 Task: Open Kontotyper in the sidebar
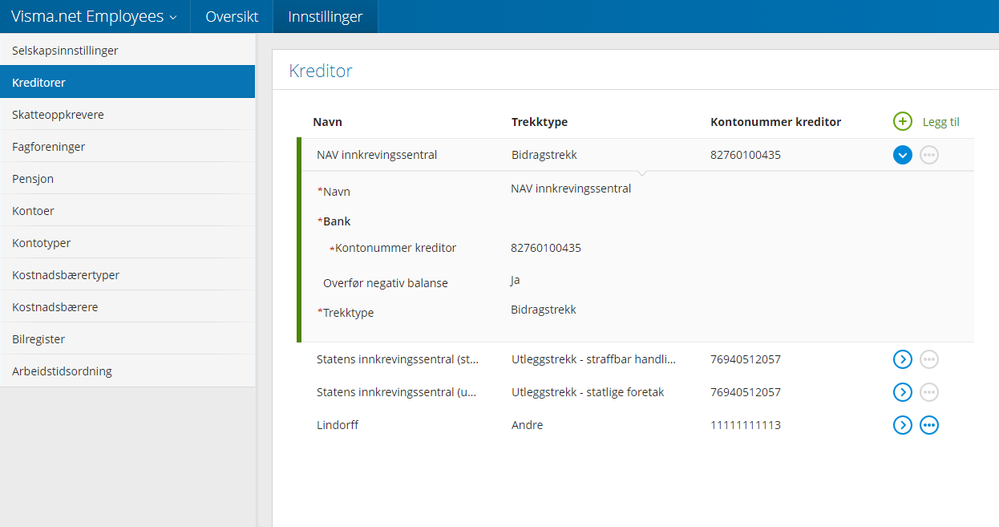(127, 243)
